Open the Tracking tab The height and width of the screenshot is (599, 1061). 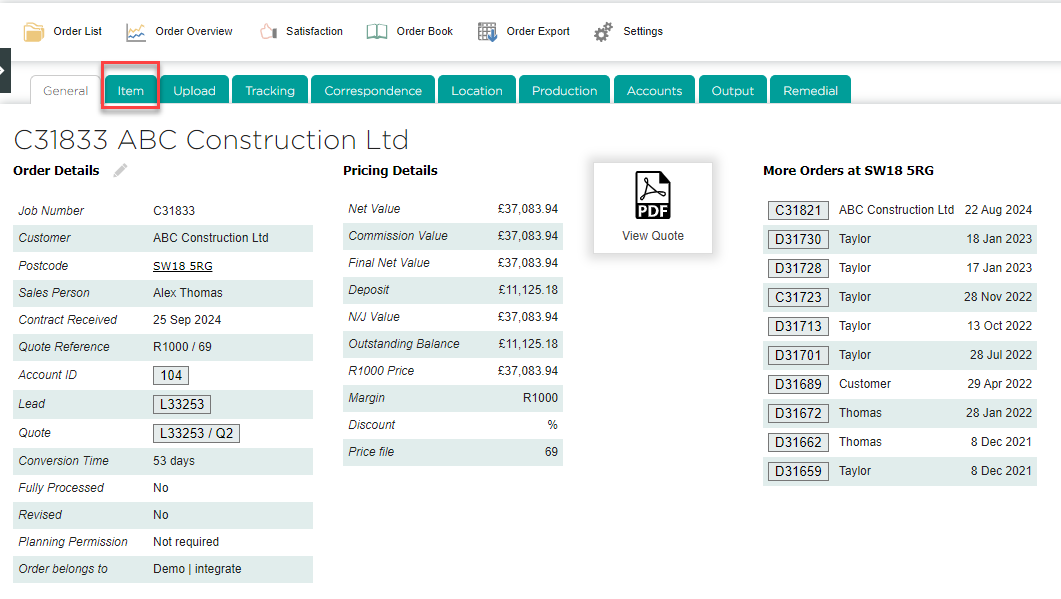point(270,90)
